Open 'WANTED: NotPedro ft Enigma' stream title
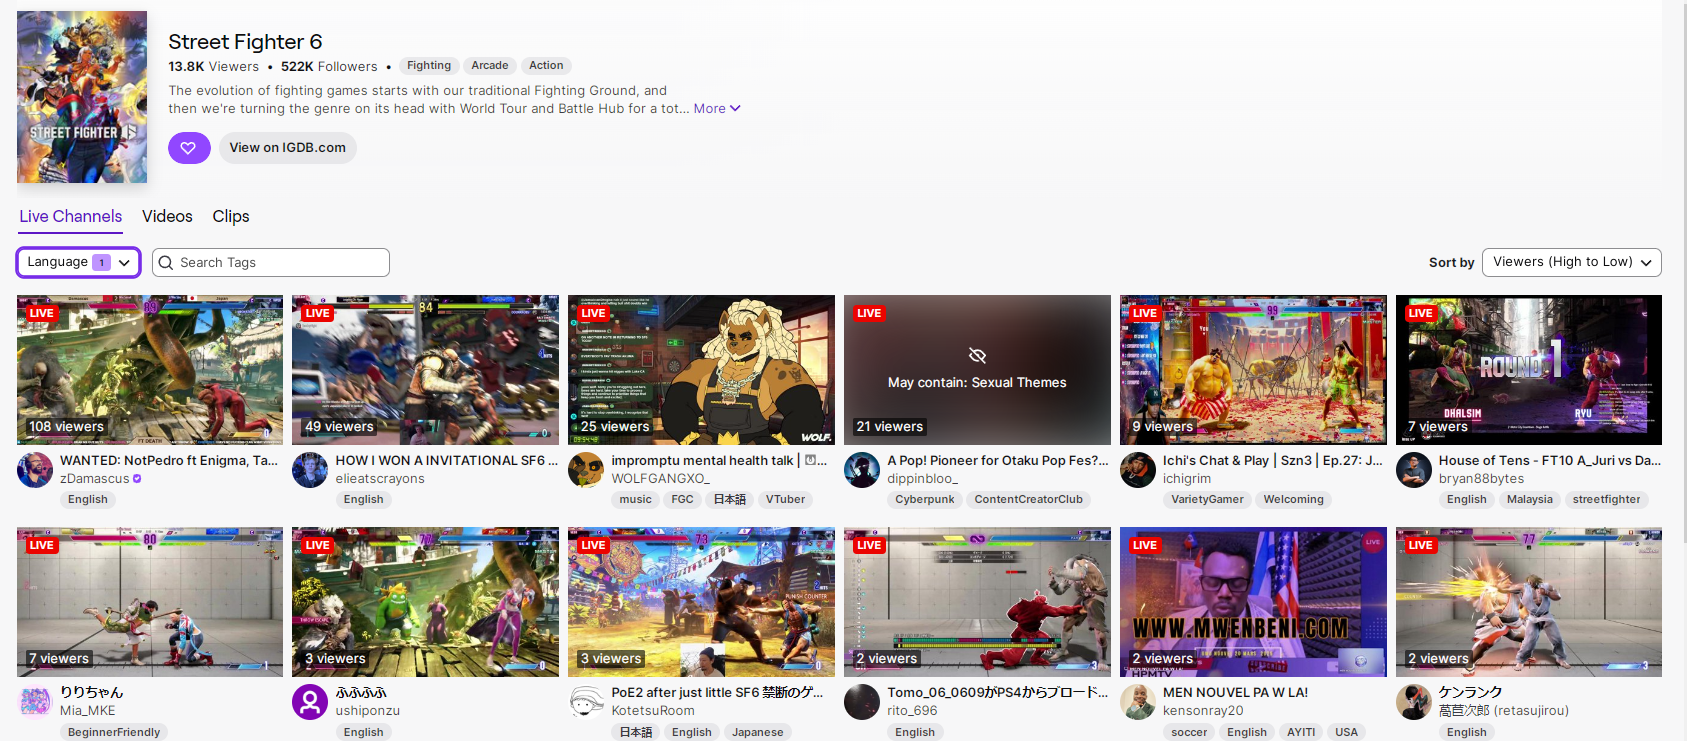 (169, 461)
